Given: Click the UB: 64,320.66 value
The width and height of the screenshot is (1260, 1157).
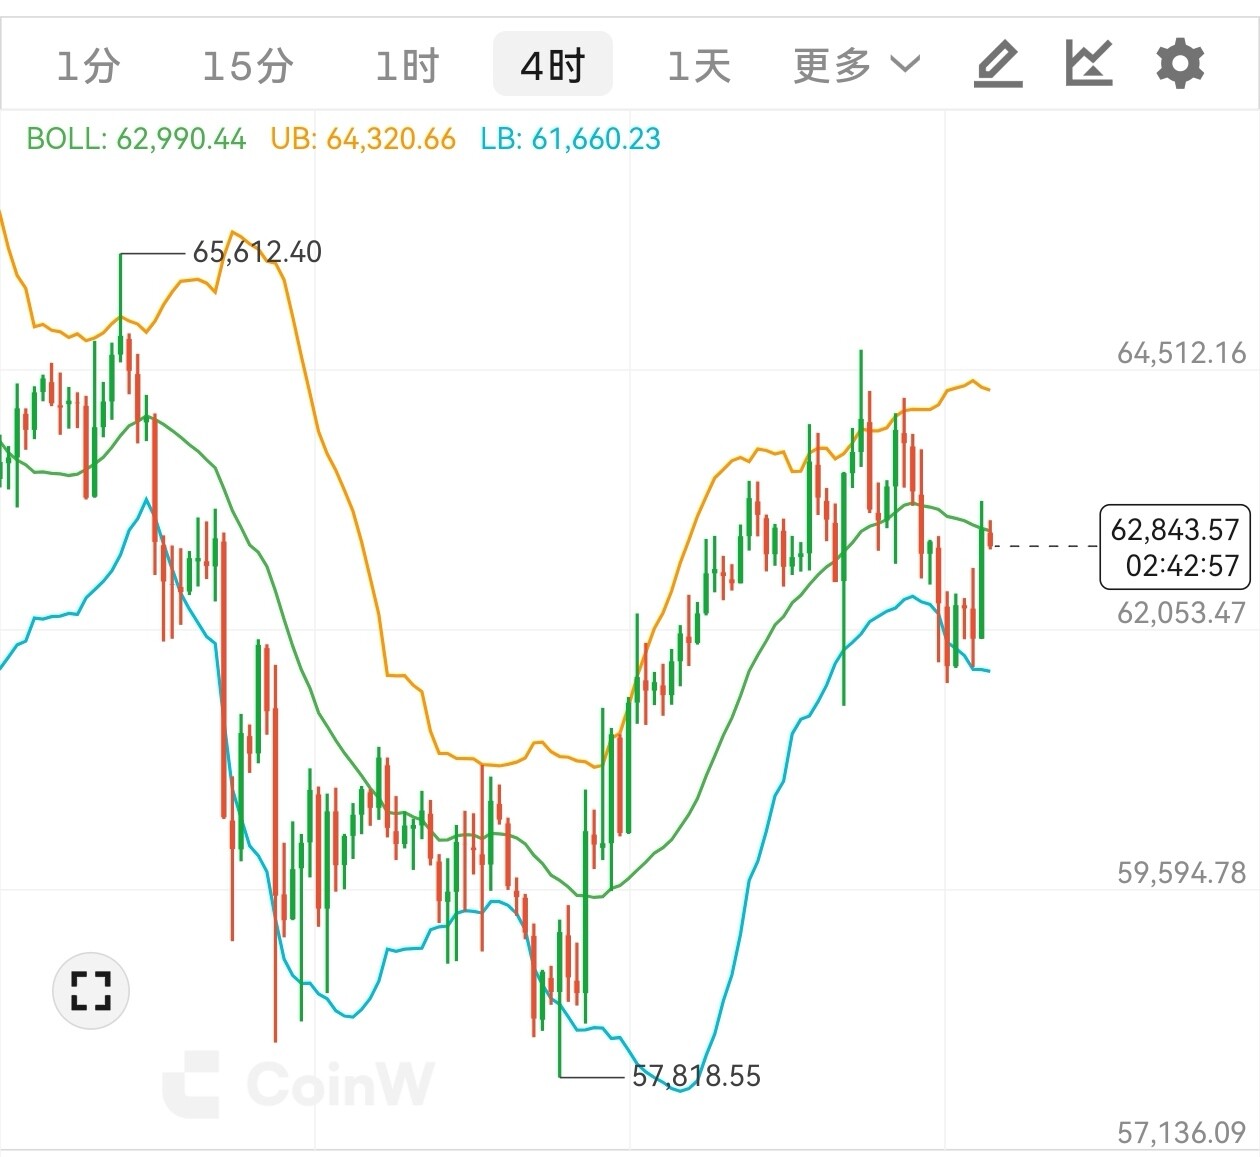Looking at the screenshot, I should click(363, 139).
